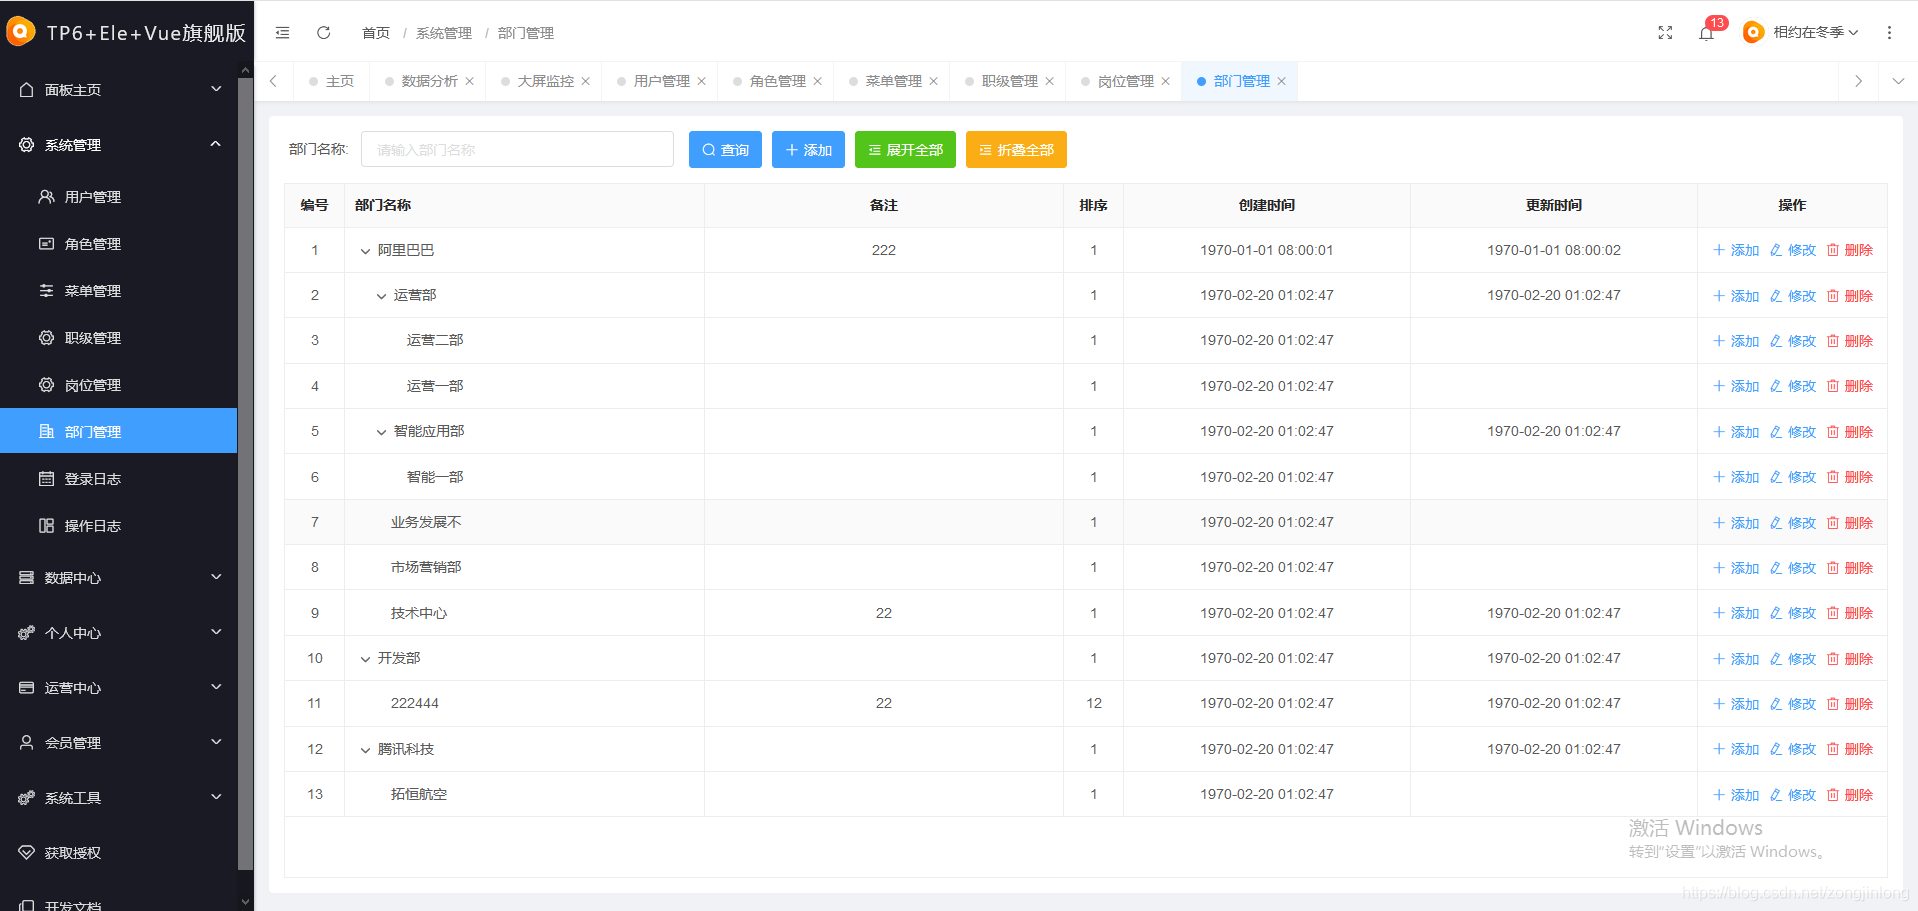Open 菜单管理 in sidebar
This screenshot has height=911, width=1918.
(x=118, y=291)
